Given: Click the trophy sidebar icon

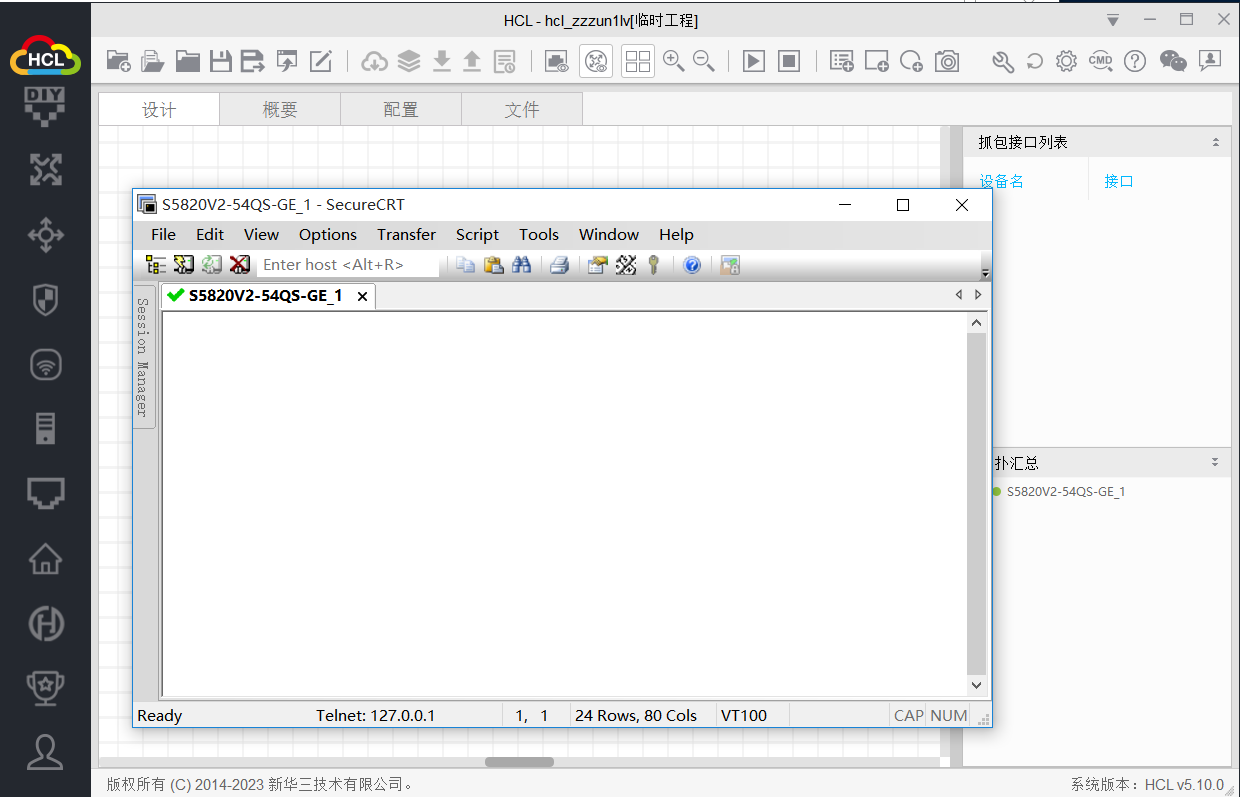Looking at the screenshot, I should click(x=45, y=686).
